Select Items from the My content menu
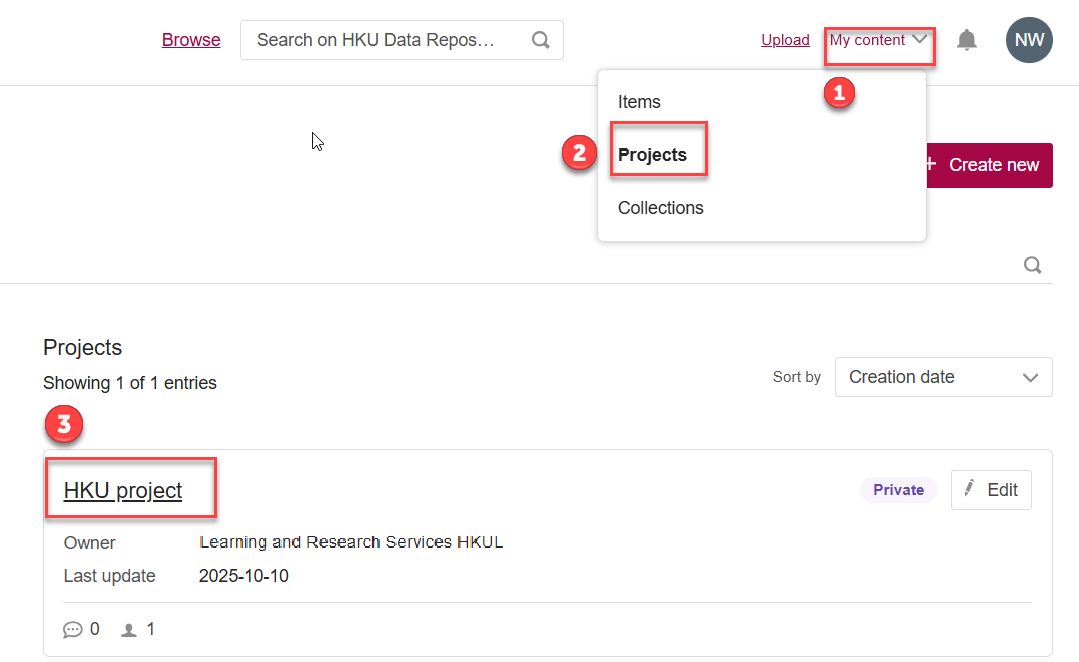The image size is (1079, 662). [639, 102]
